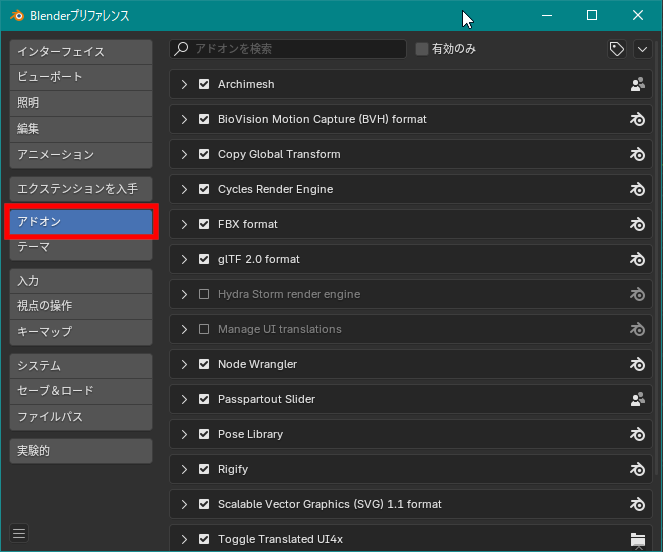Click the Blender logo in the title bar
The height and width of the screenshot is (552, 663).
17,16
